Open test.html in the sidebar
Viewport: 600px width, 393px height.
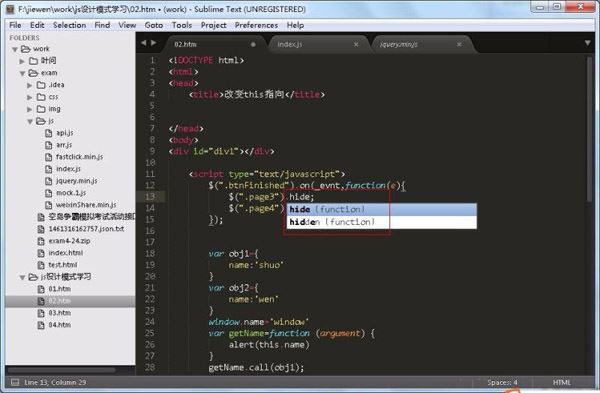(x=63, y=265)
